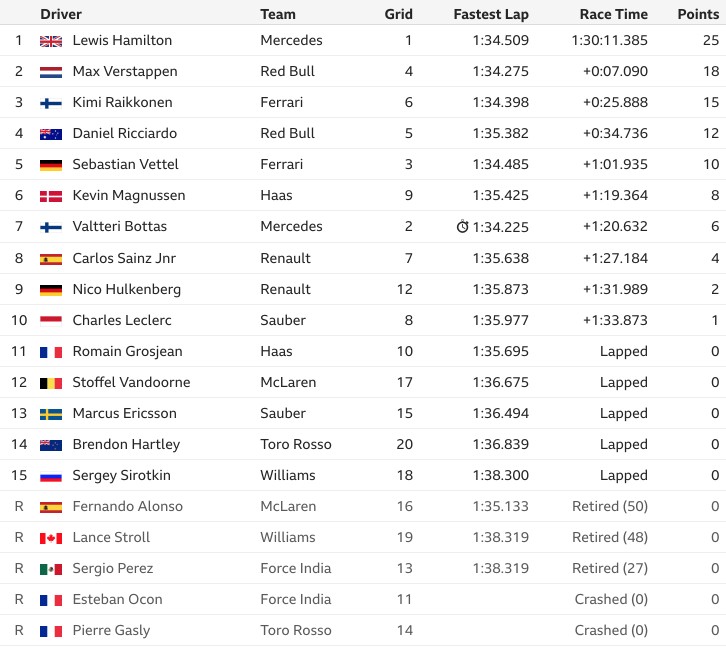Image resolution: width=726 pixels, height=647 pixels.
Task: Click the Swedish flag next to Marcus Ericsson
Action: coord(51,414)
